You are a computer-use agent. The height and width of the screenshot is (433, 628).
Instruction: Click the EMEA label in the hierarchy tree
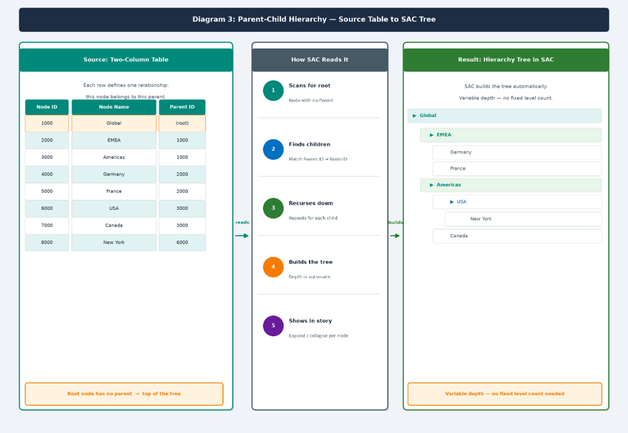(x=444, y=135)
